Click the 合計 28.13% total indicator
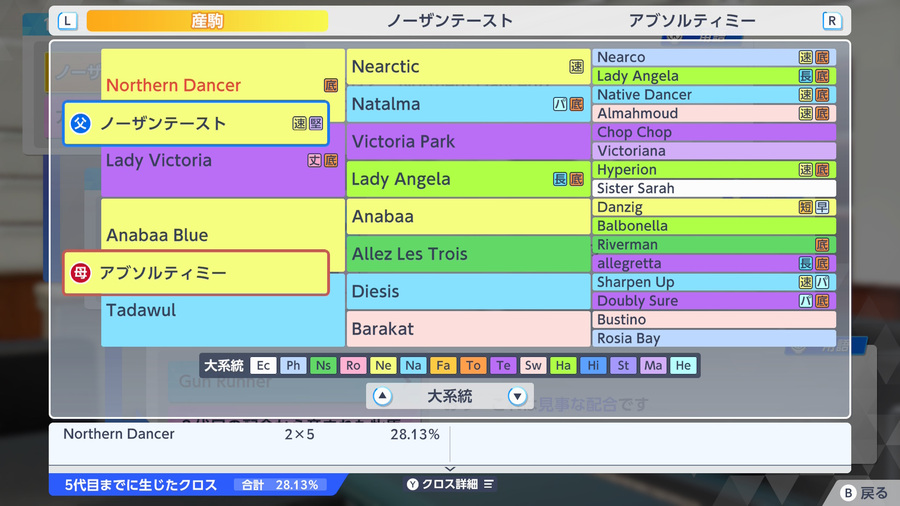 pyautogui.click(x=280, y=485)
